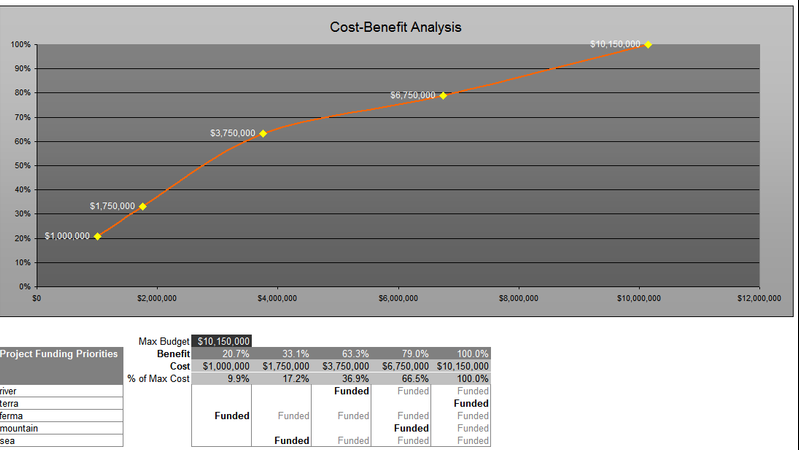The image size is (799, 450).
Task: Click the $1,000,000 chart data label
Action: coord(67,236)
